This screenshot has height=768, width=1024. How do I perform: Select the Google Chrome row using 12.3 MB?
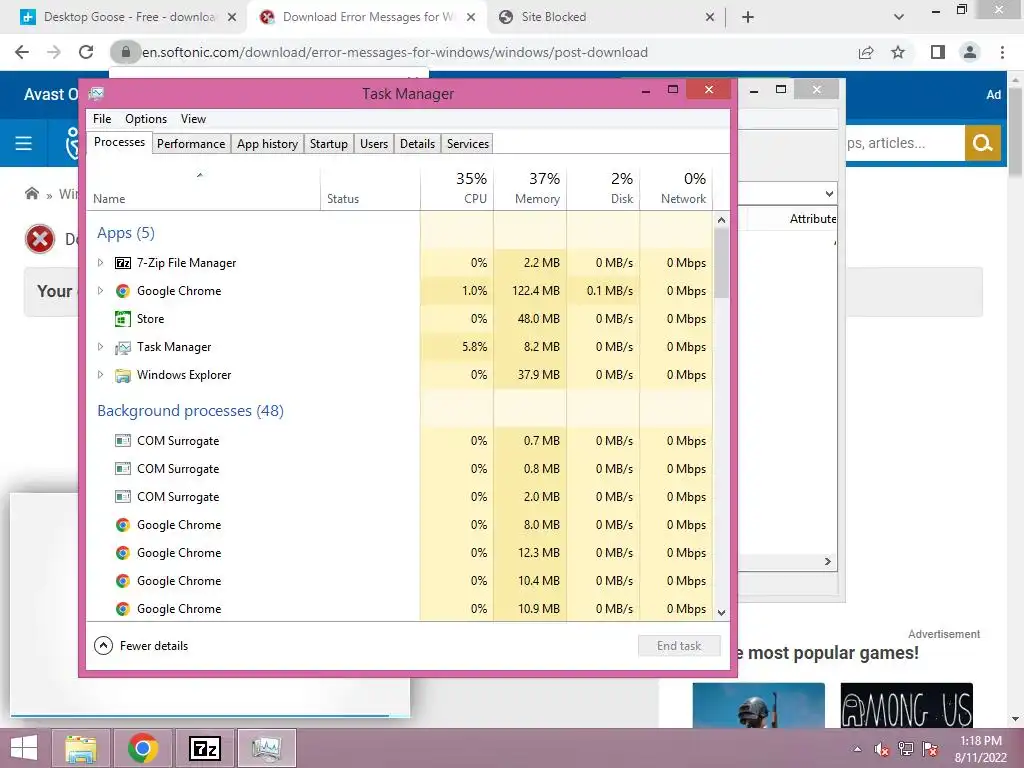click(x=400, y=553)
